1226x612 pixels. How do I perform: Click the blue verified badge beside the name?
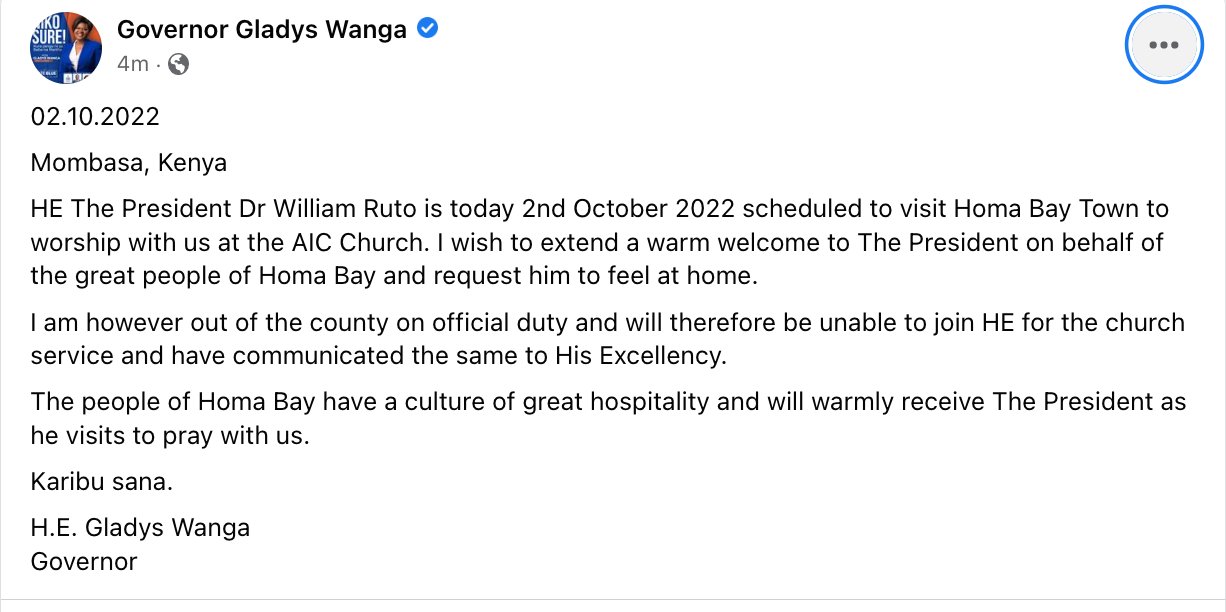coord(427,29)
